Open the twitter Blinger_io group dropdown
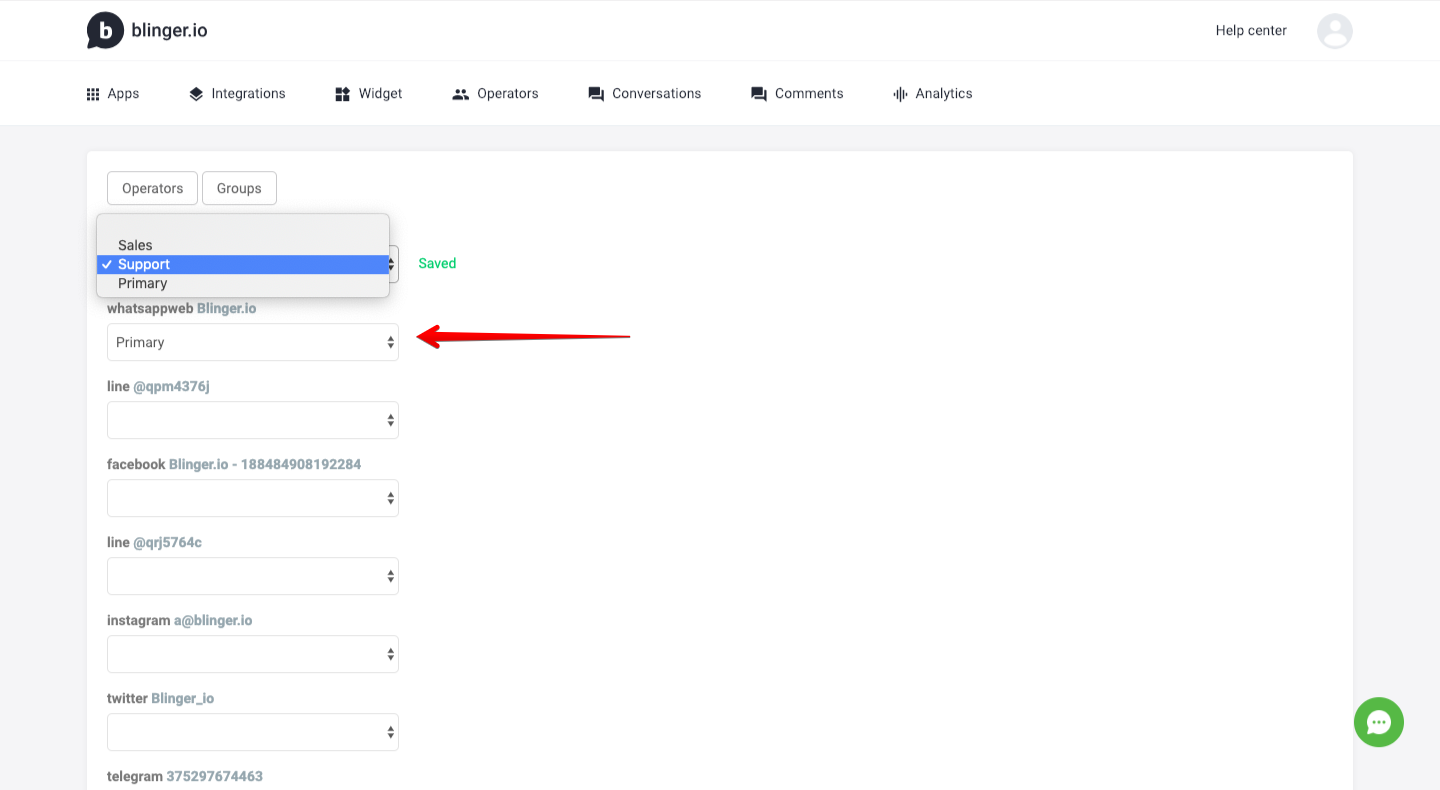Viewport: 1440px width, 790px height. point(253,732)
